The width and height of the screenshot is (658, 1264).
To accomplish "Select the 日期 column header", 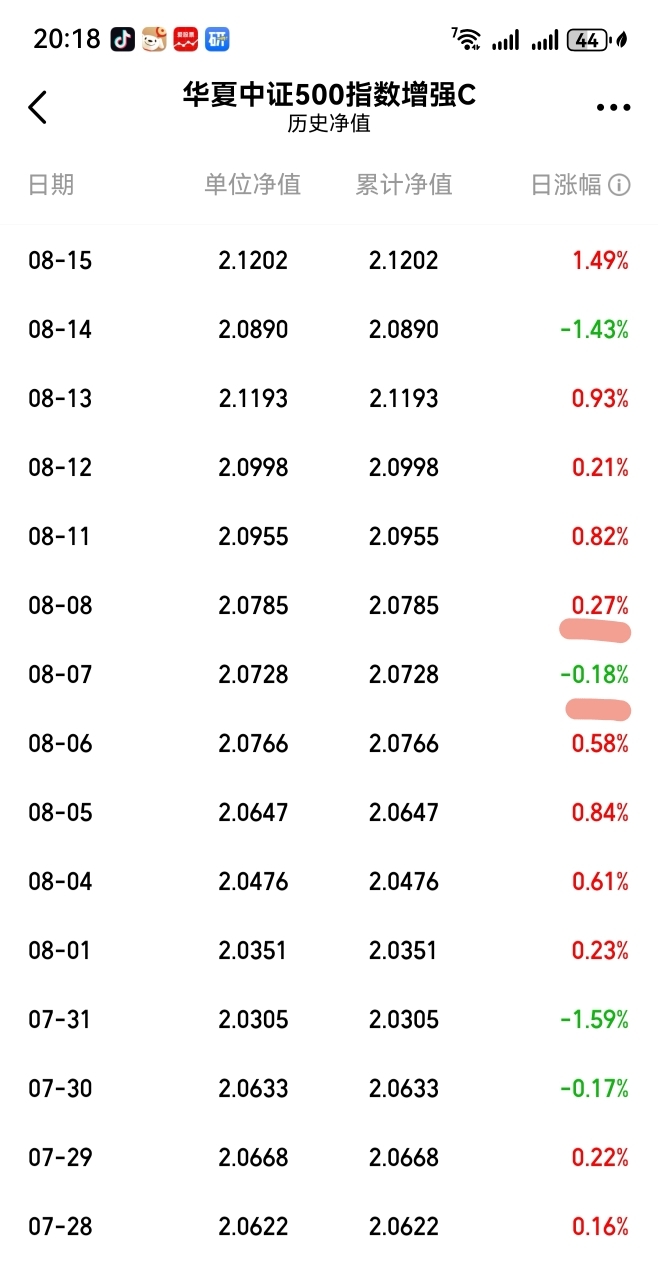I will click(51, 185).
